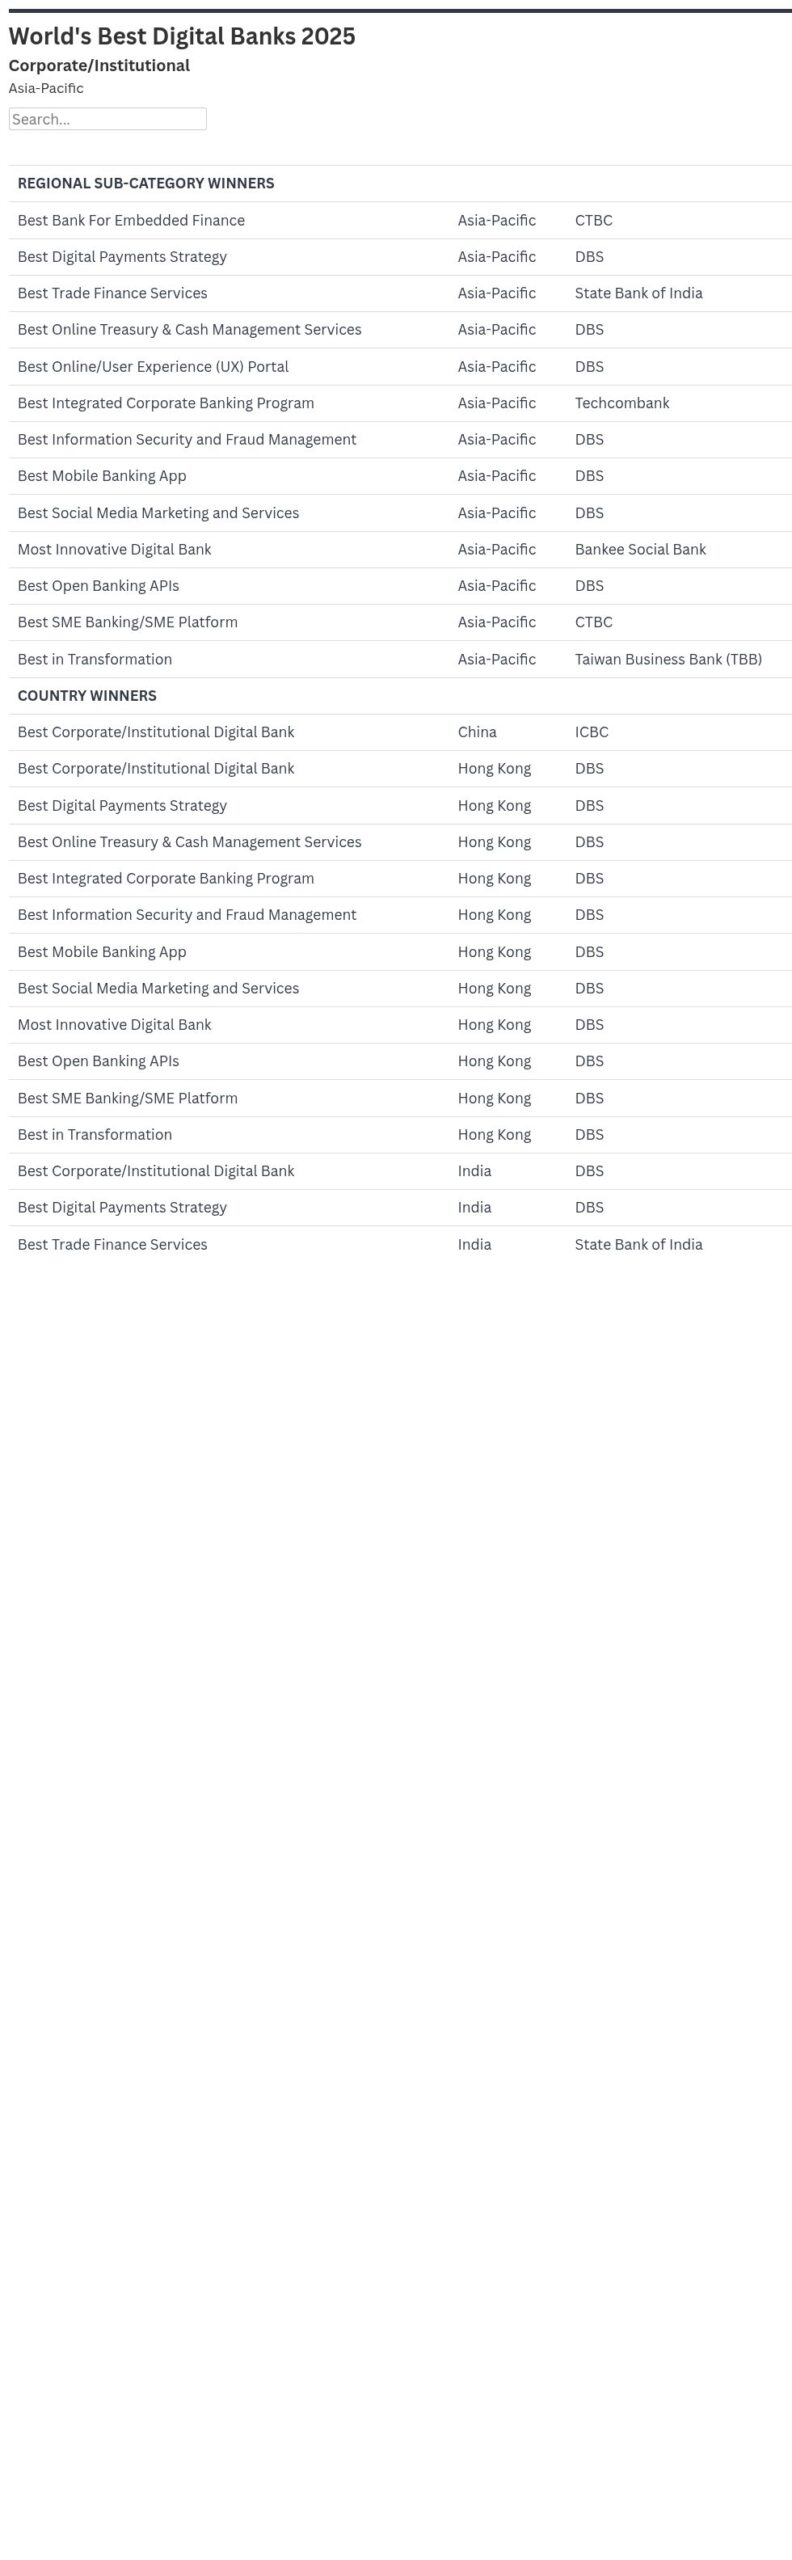Click Taiwan Business Bank (TBB) cell

(668, 659)
